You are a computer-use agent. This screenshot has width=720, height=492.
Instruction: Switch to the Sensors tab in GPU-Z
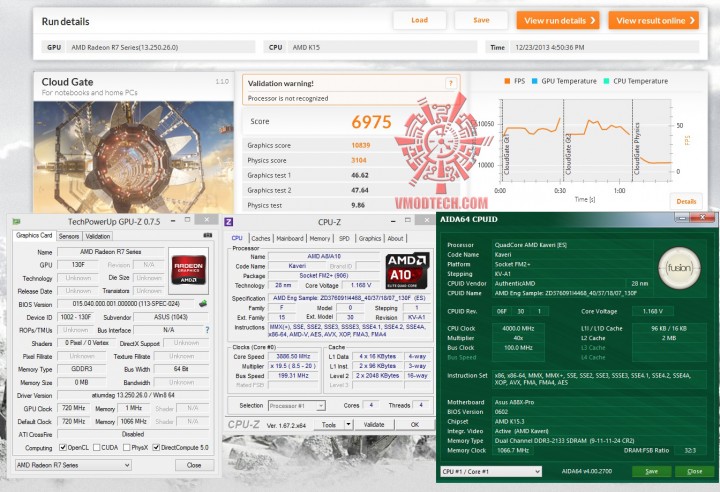[69, 236]
